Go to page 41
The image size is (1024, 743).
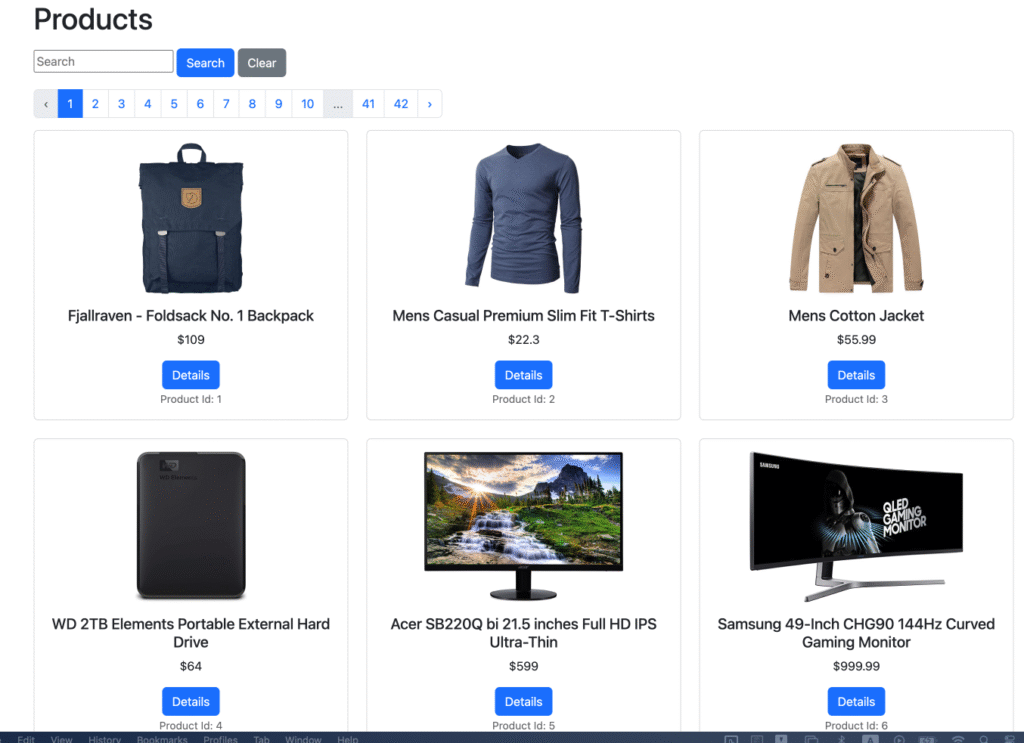tap(368, 104)
